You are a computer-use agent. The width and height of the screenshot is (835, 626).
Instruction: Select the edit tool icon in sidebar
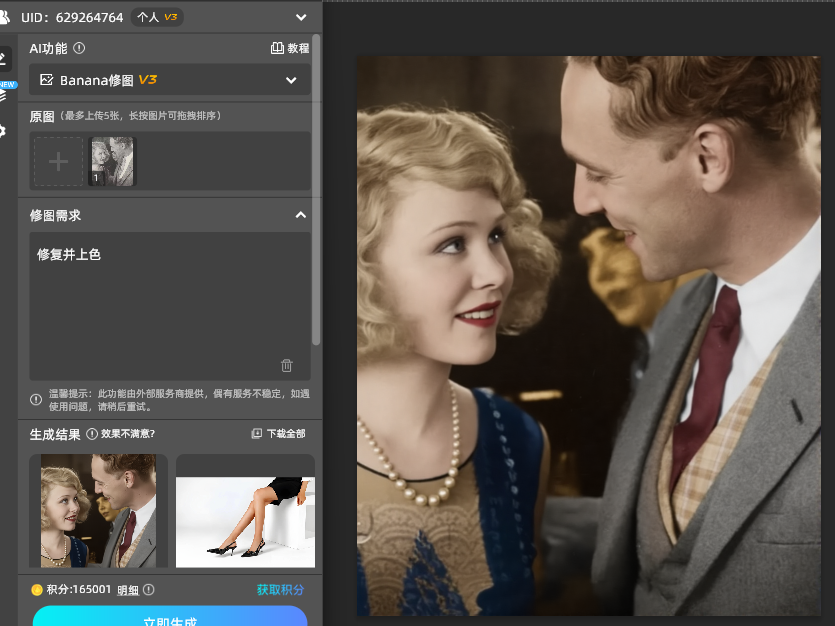(4, 58)
